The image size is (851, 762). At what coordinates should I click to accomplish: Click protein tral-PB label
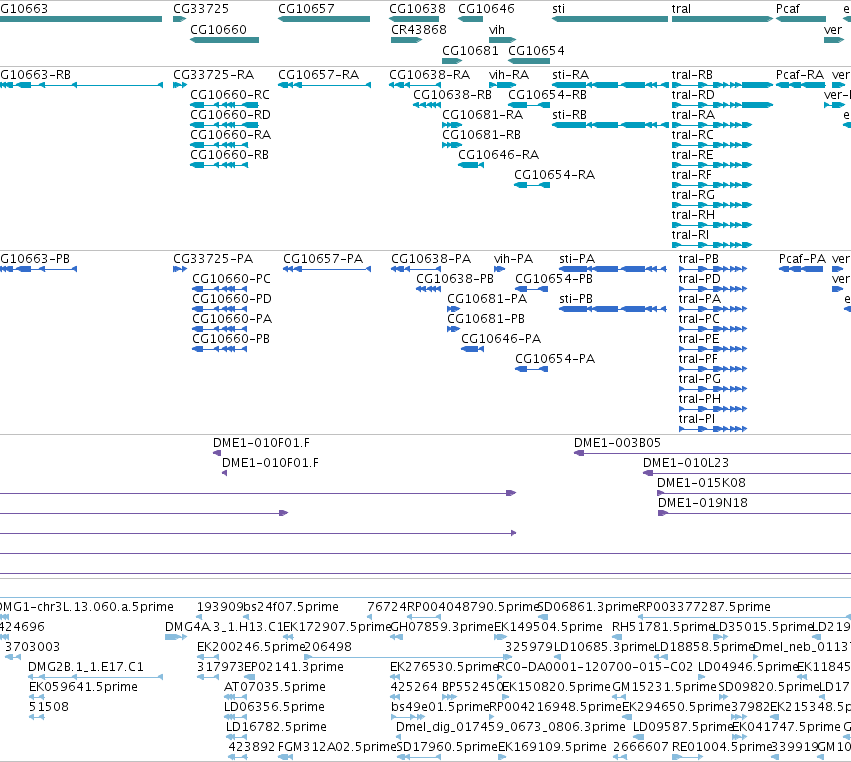(x=698, y=258)
